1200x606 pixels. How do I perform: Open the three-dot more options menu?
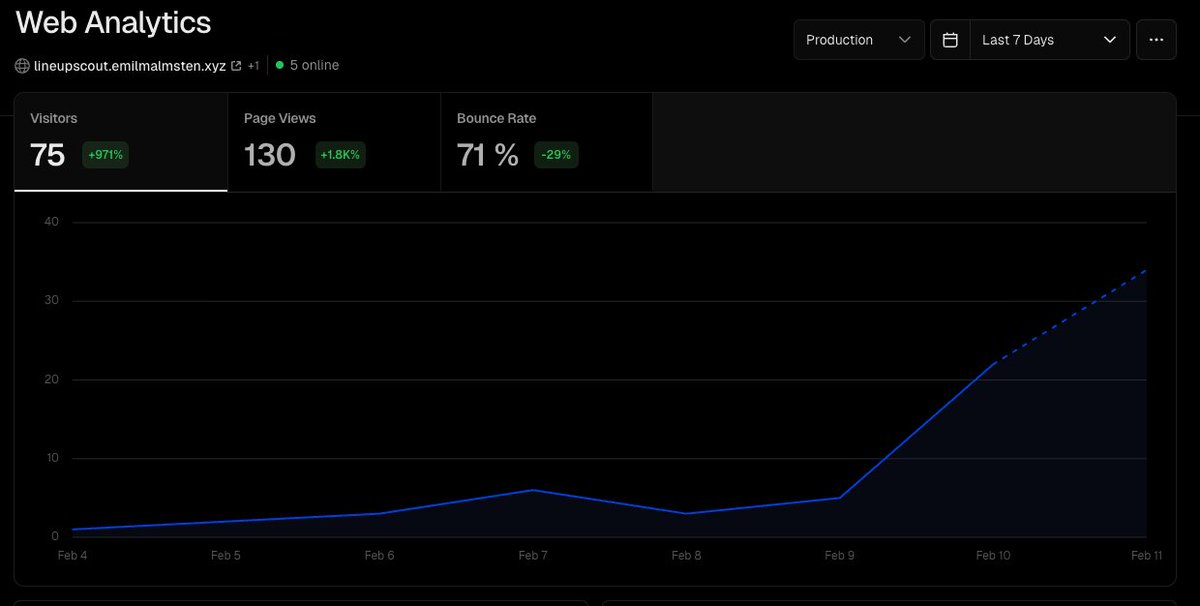point(1156,40)
